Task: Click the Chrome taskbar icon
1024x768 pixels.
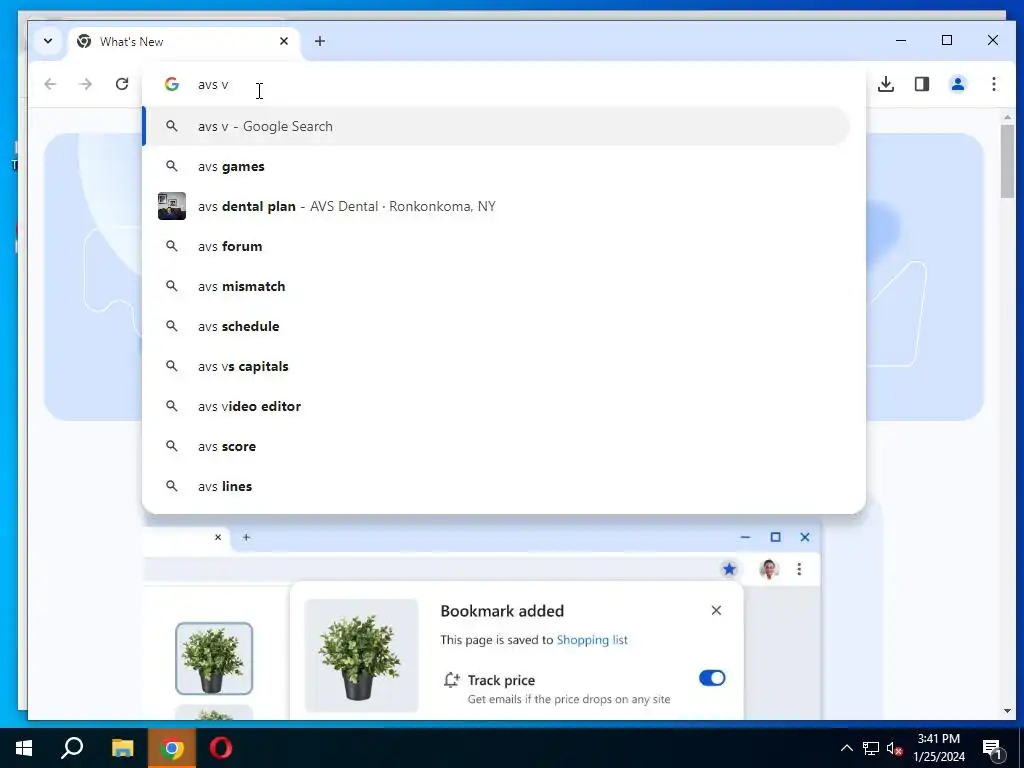Action: click(172, 748)
